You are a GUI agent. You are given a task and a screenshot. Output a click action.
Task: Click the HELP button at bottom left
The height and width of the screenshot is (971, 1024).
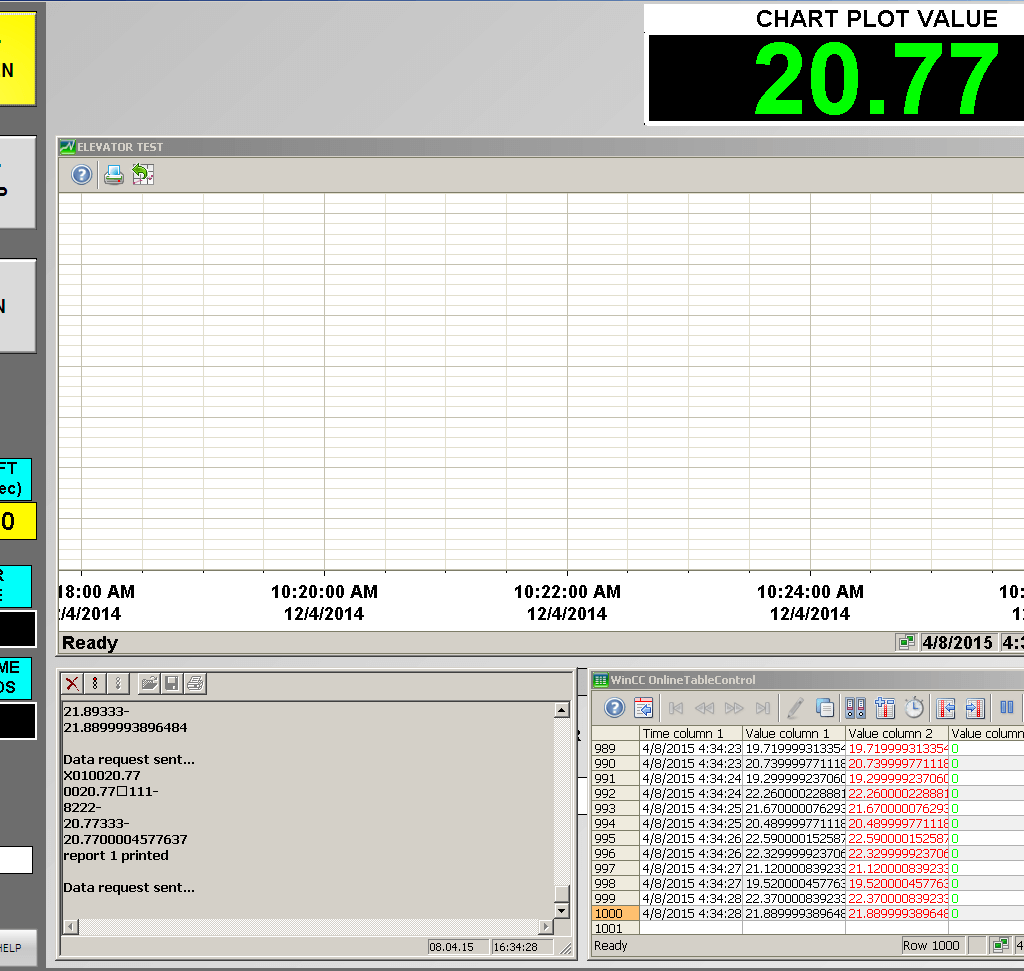coord(18,947)
